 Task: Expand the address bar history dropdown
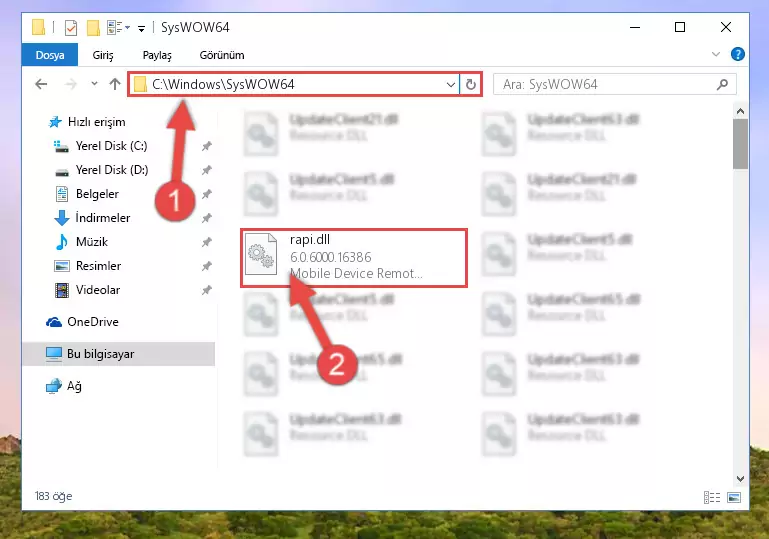(451, 84)
